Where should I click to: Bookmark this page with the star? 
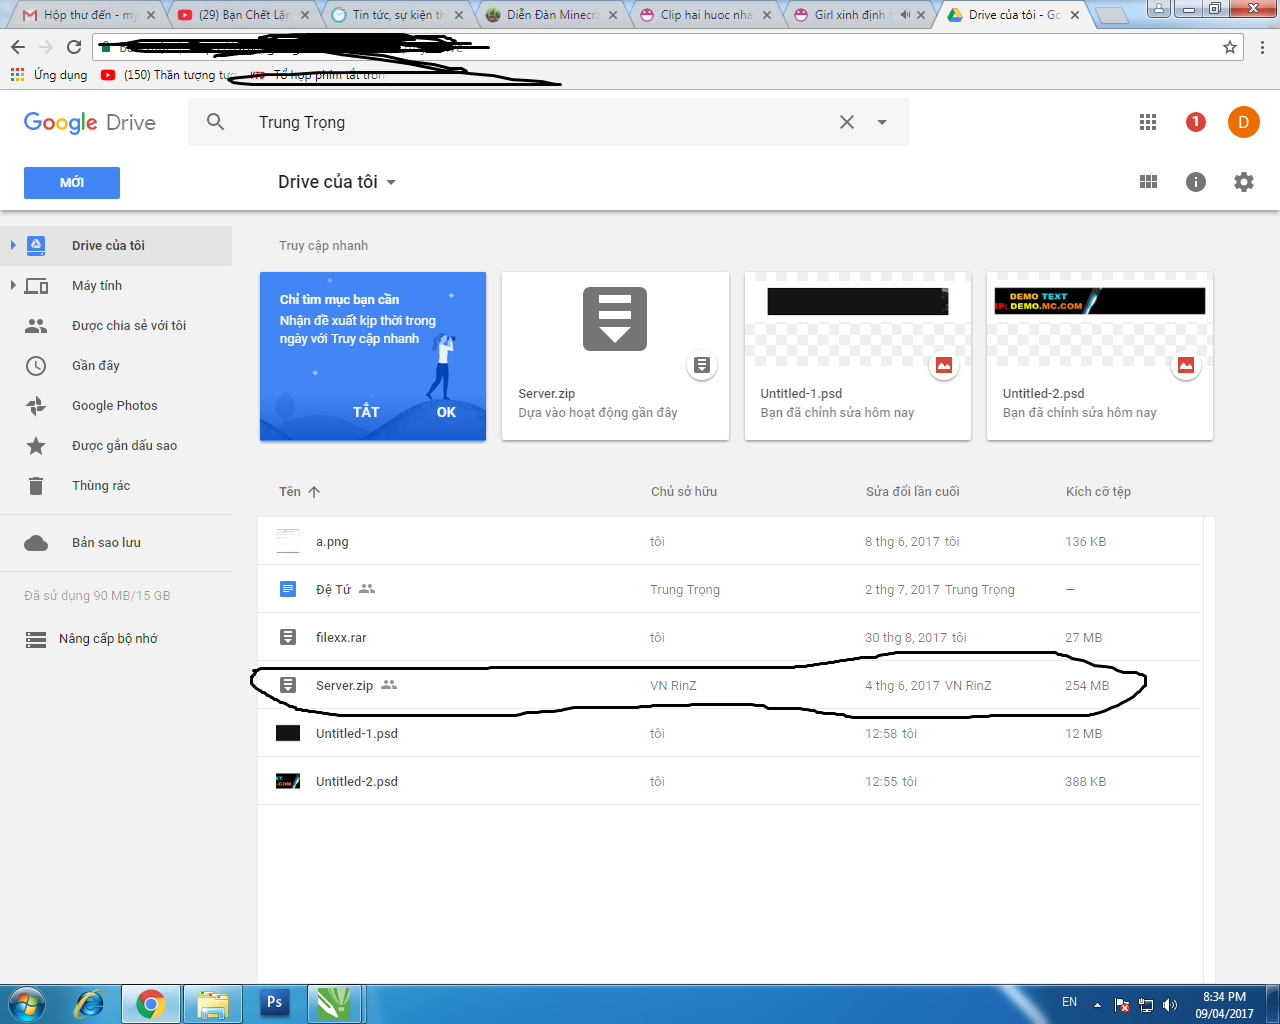click(x=1230, y=47)
